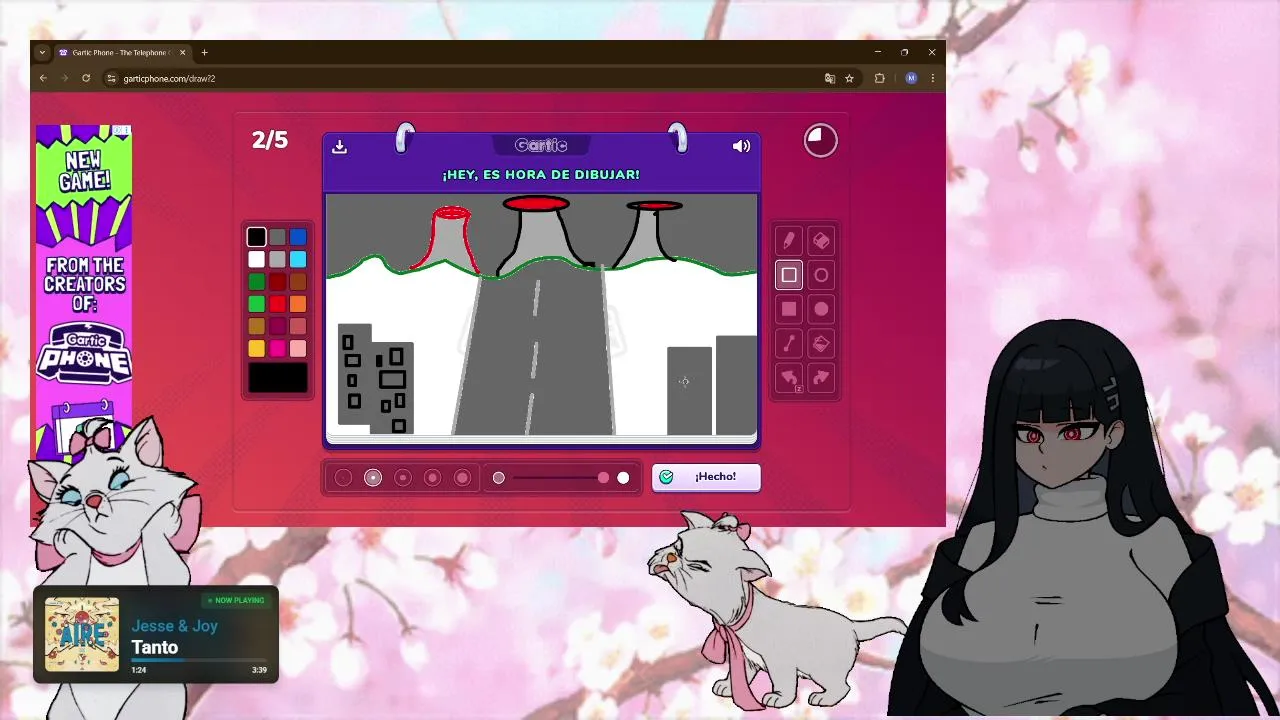Pick the yellow color swatch
The height and width of the screenshot is (720, 1280).
256,348
